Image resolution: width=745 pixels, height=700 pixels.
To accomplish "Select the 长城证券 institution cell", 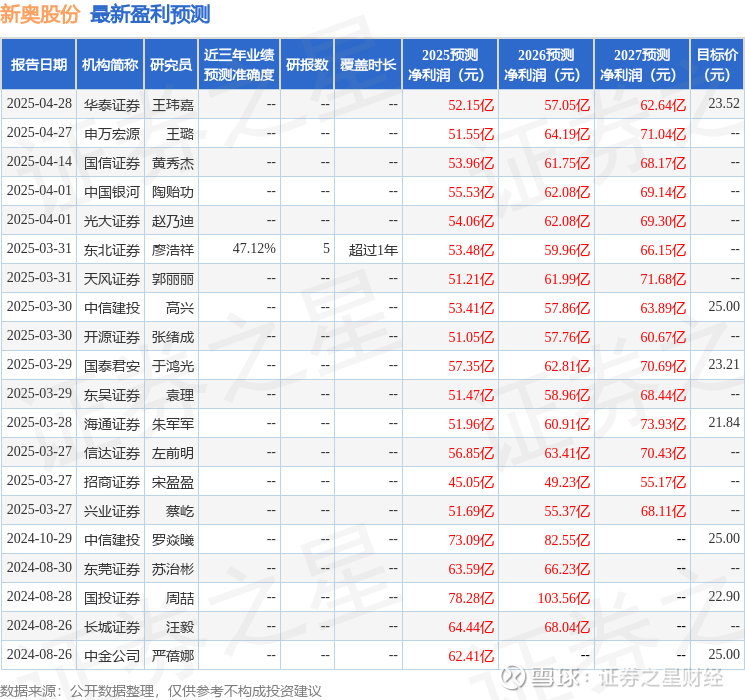I will [112, 627].
